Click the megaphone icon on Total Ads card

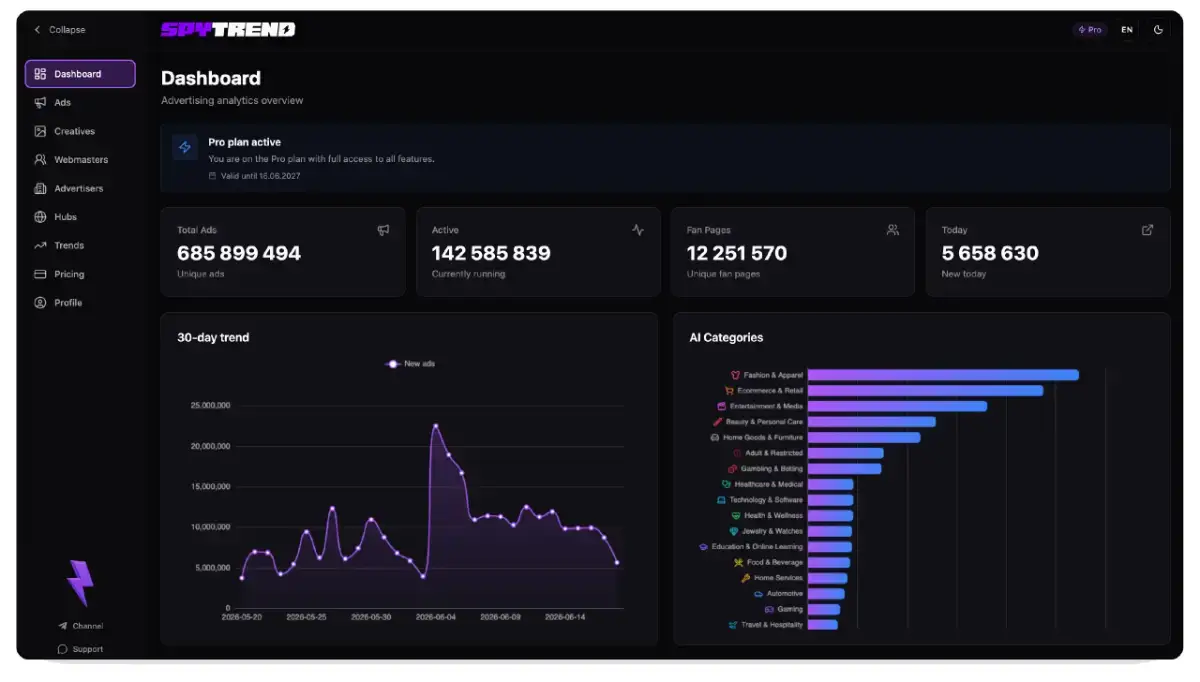tap(383, 230)
